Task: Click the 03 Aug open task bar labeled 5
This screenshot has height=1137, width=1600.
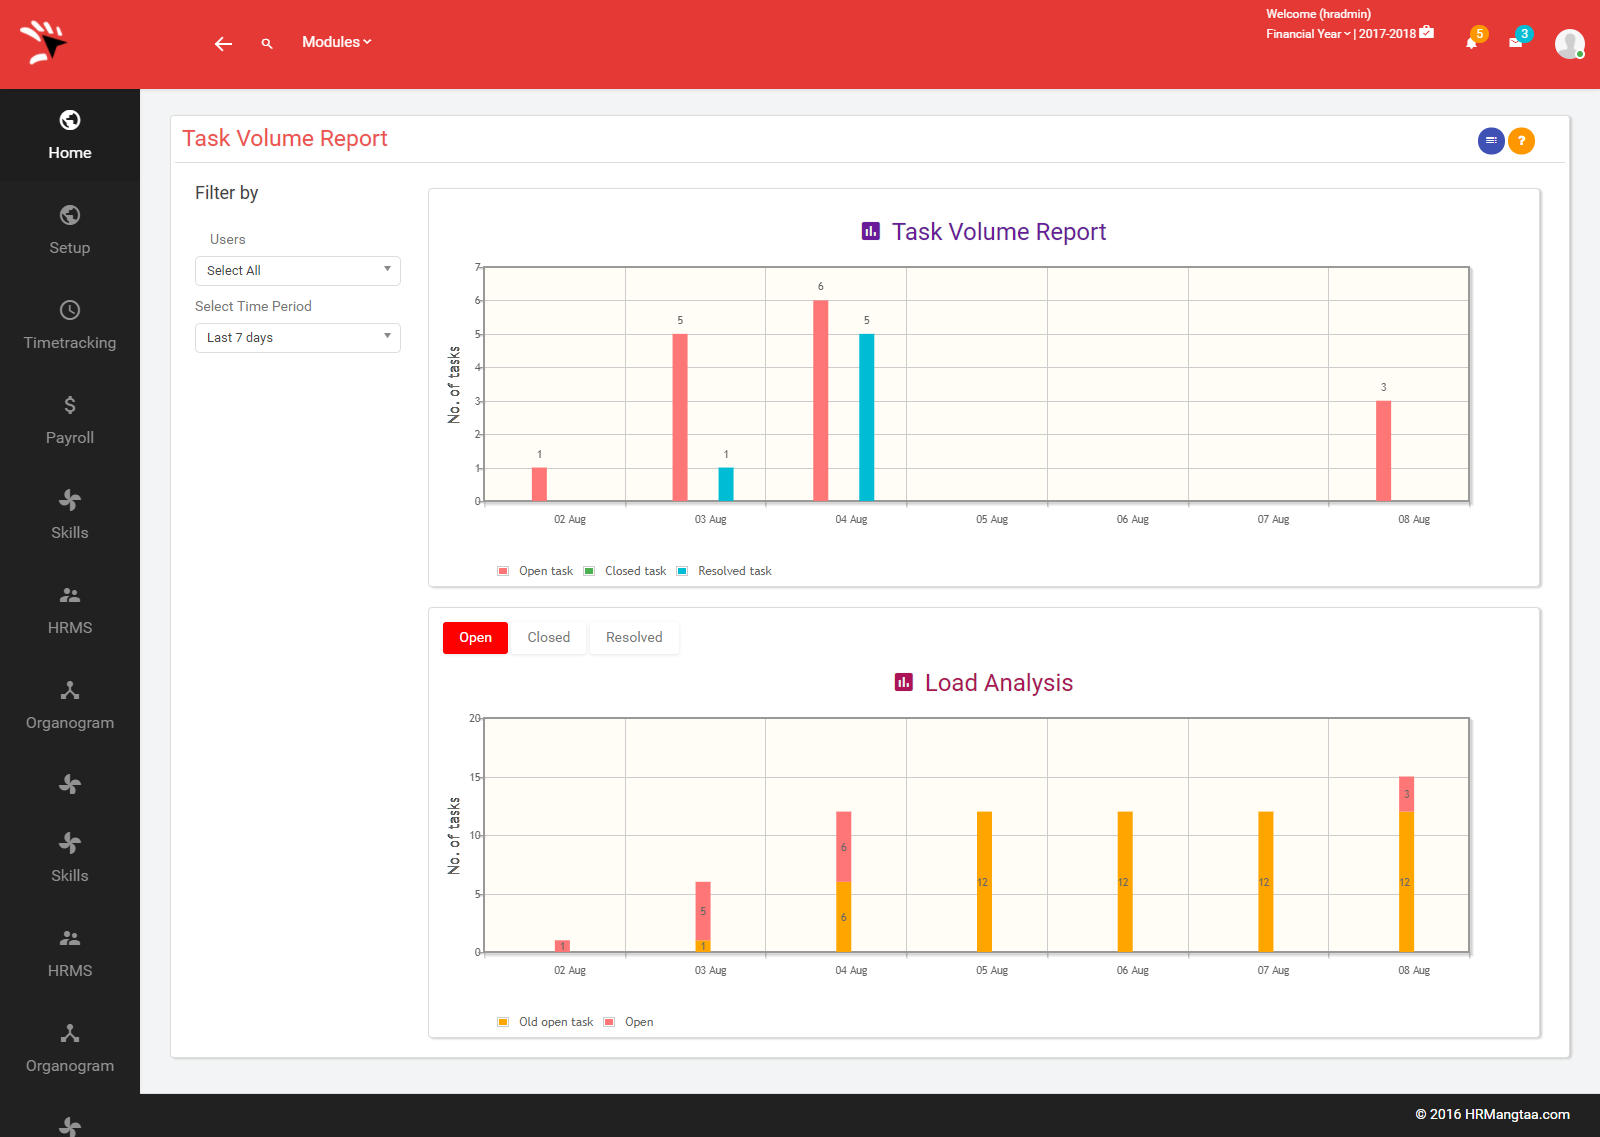Action: click(x=680, y=418)
